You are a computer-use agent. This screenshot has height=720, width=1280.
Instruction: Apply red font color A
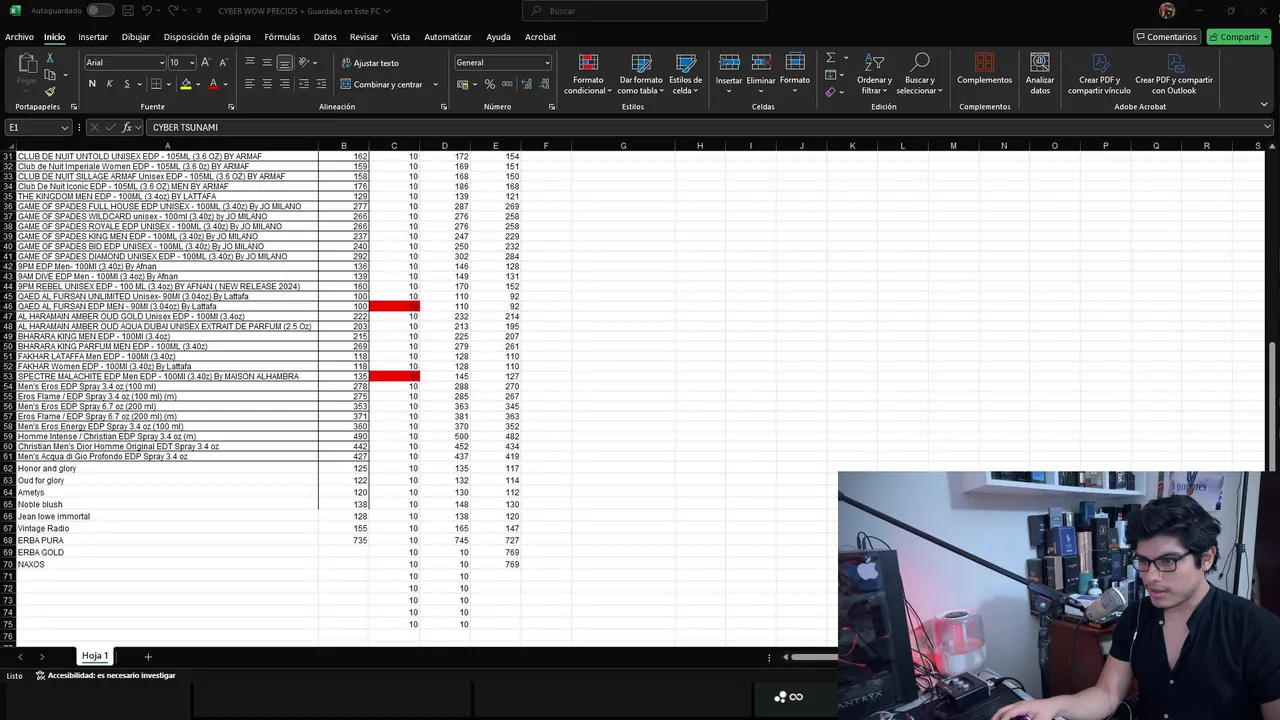click(213, 84)
